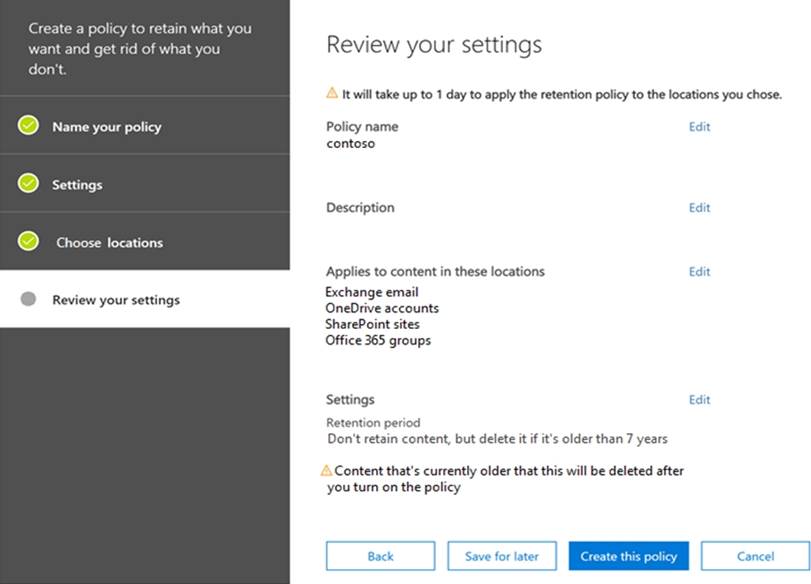Cancel the retention policy wizard
The width and height of the screenshot is (811, 584).
click(755, 556)
